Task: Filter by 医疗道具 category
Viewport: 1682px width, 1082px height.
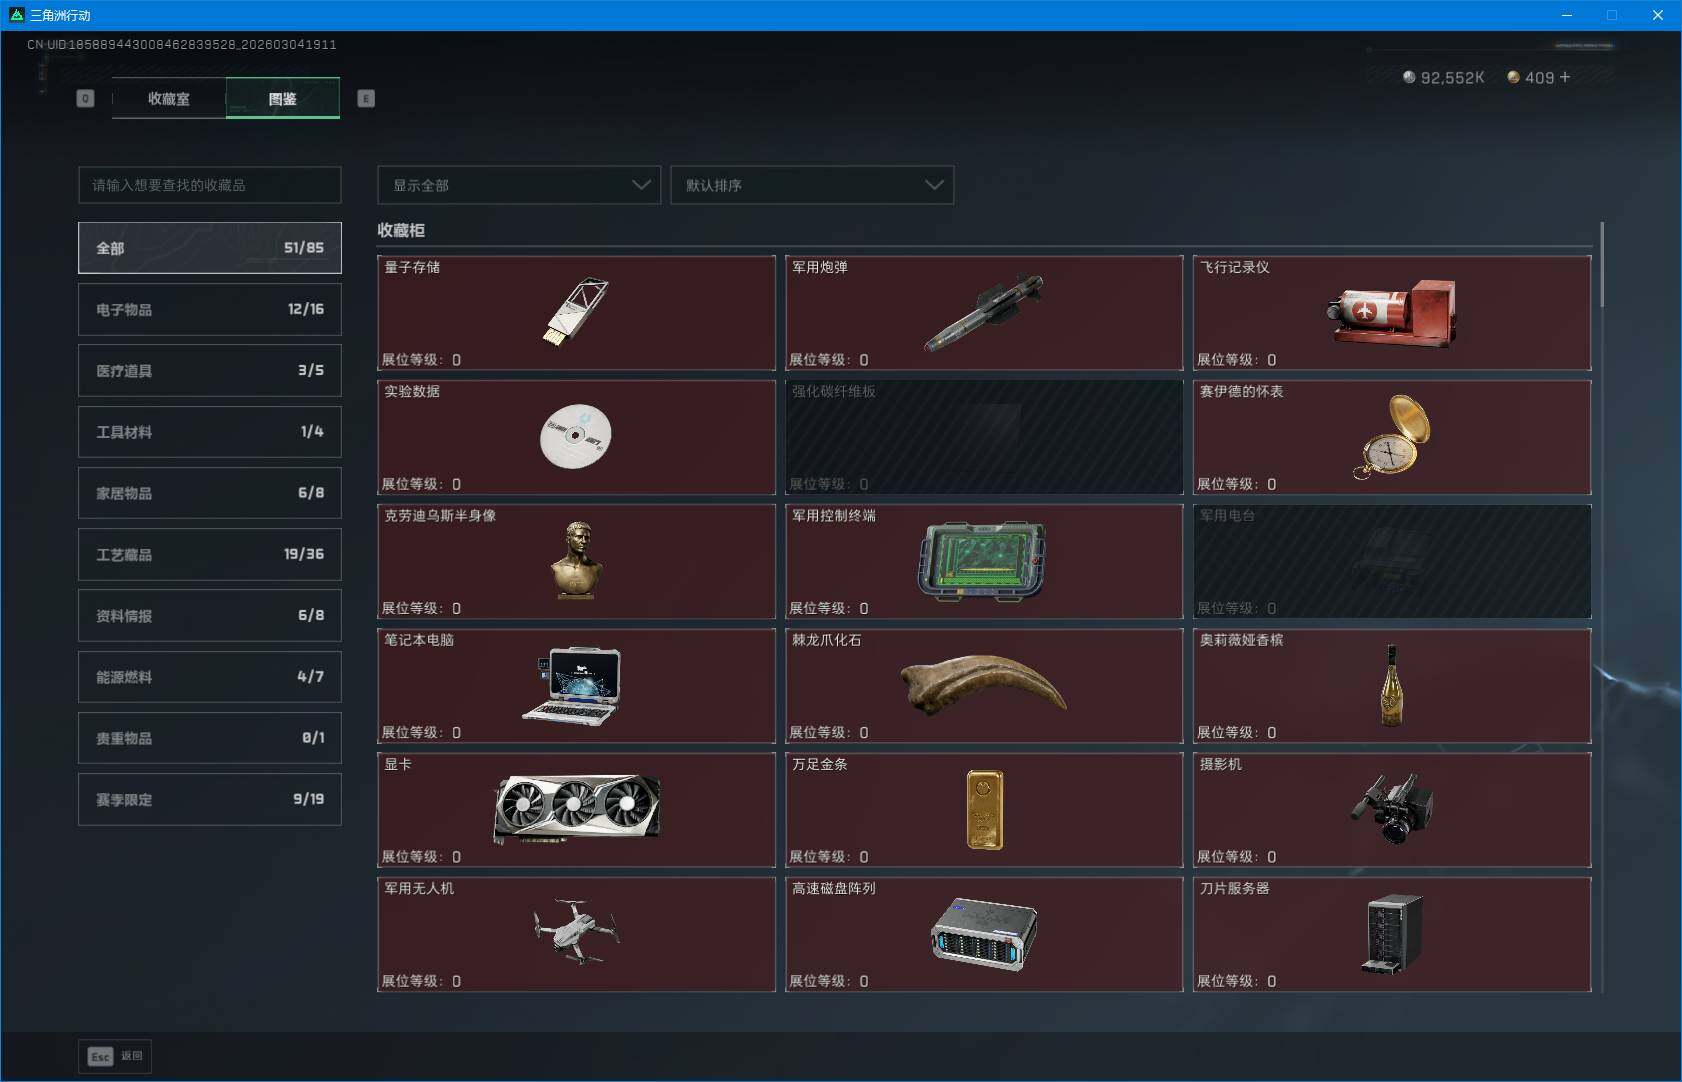Action: coord(210,370)
